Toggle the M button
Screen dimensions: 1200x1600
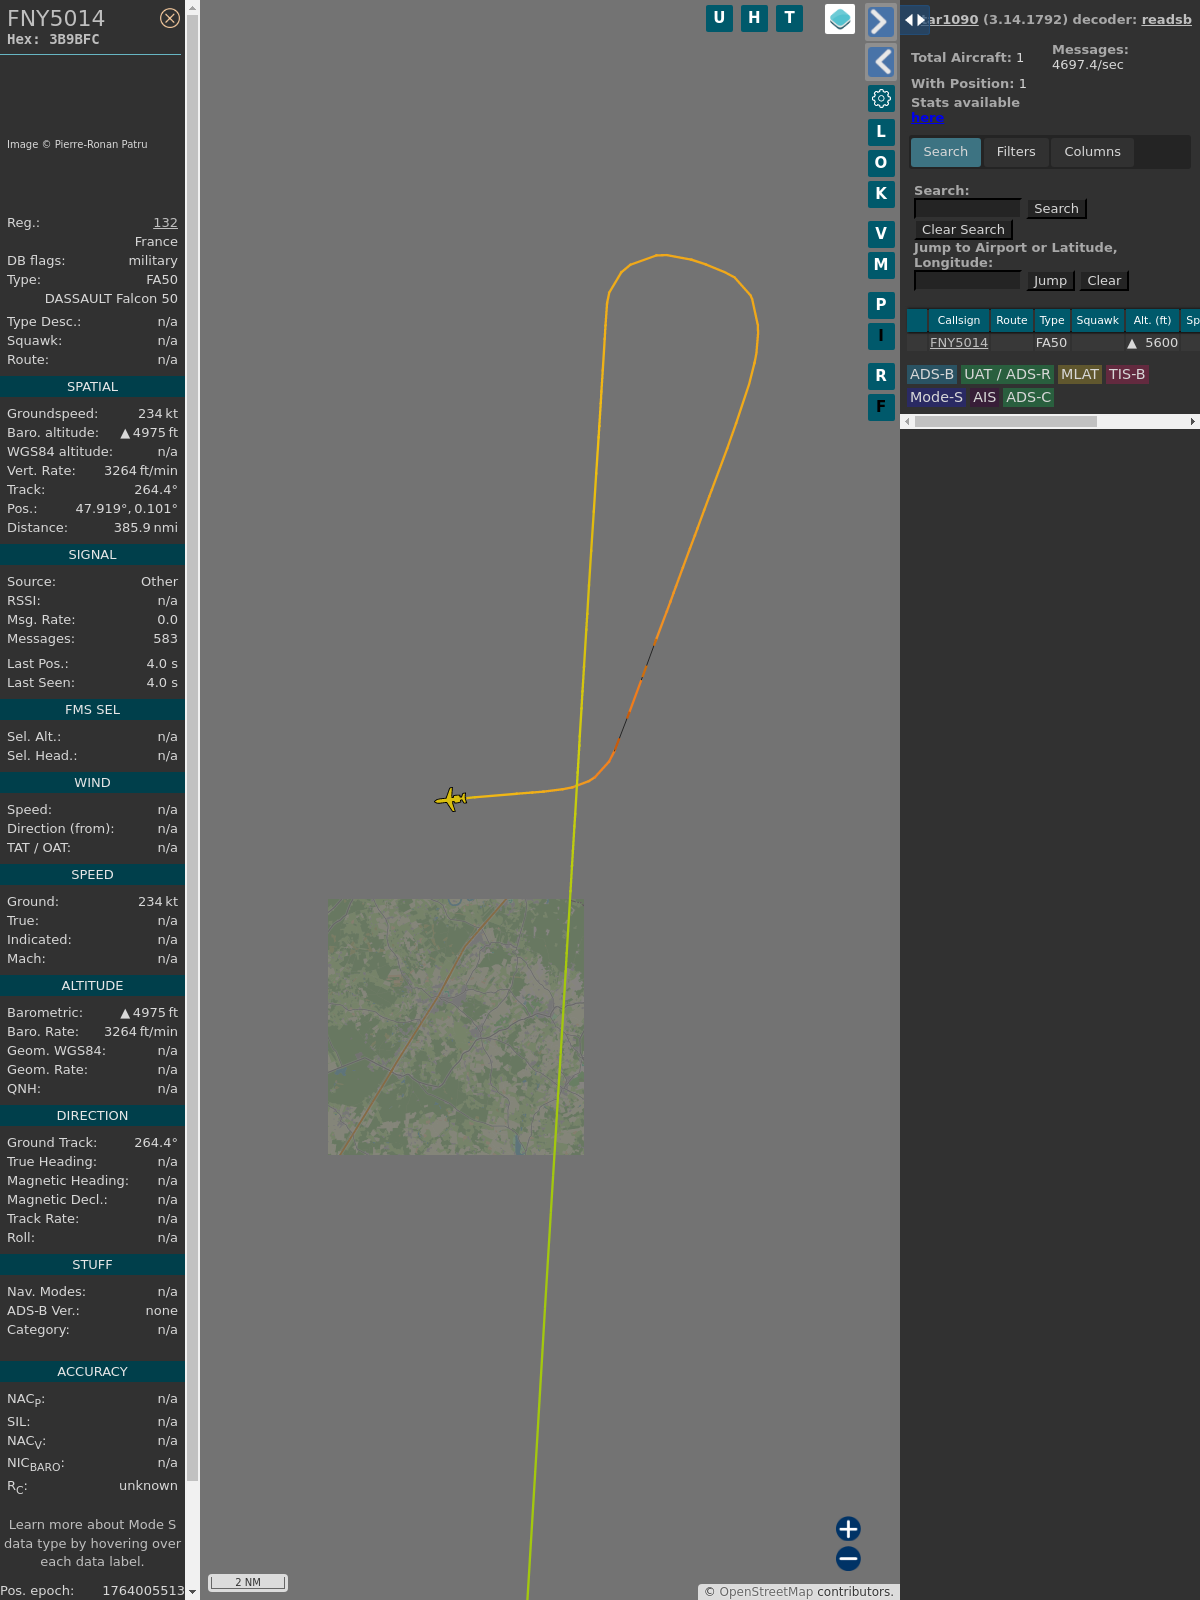pos(881,265)
